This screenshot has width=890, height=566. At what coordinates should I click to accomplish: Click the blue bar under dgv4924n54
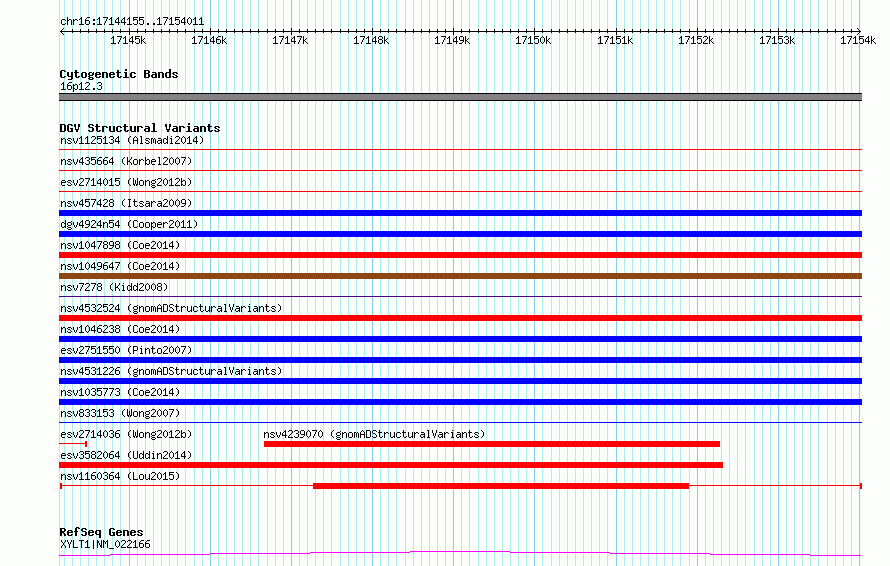click(460, 234)
